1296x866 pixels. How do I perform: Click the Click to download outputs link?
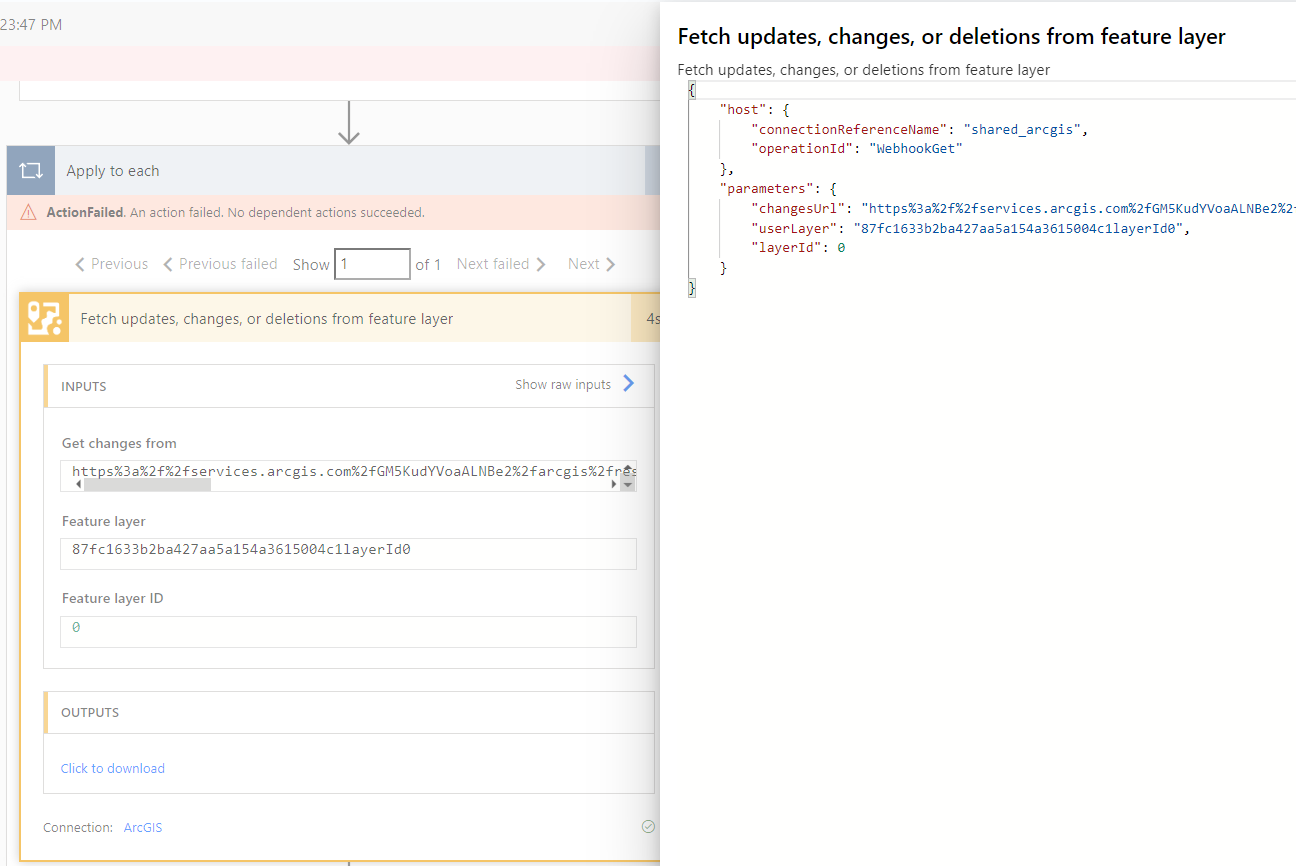(x=113, y=768)
